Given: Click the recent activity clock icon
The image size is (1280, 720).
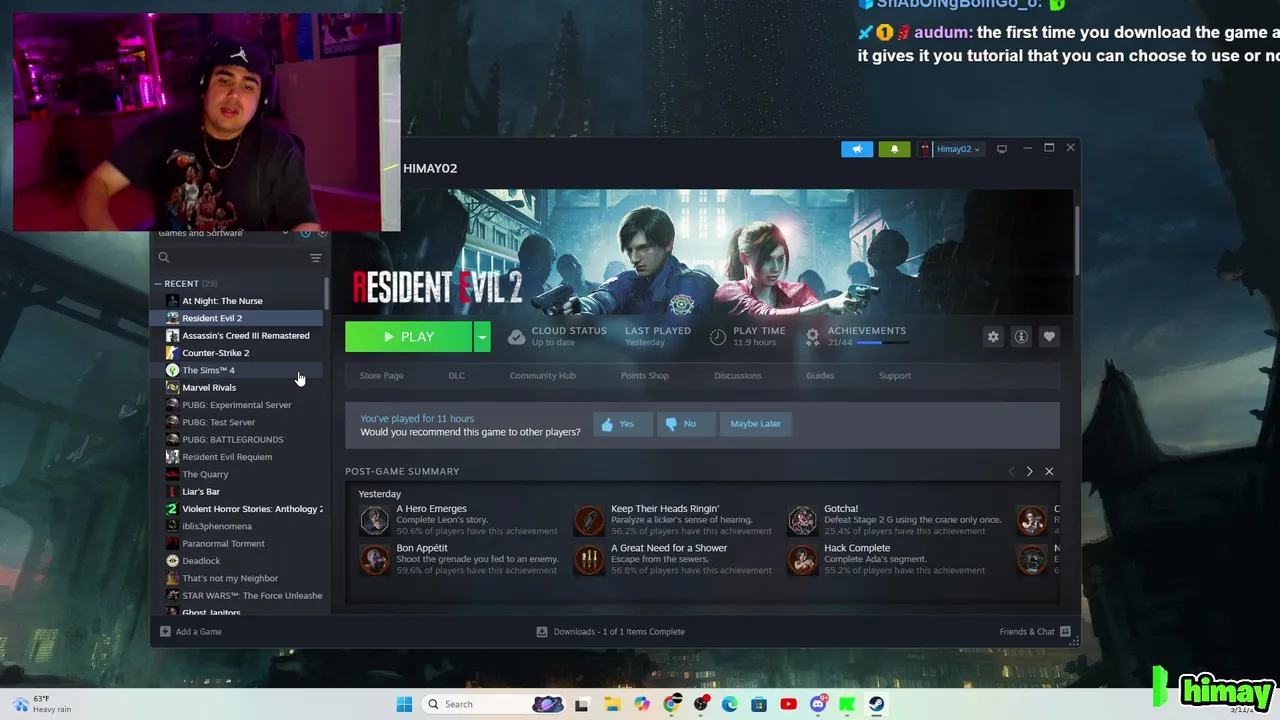Looking at the screenshot, I should [x=305, y=233].
